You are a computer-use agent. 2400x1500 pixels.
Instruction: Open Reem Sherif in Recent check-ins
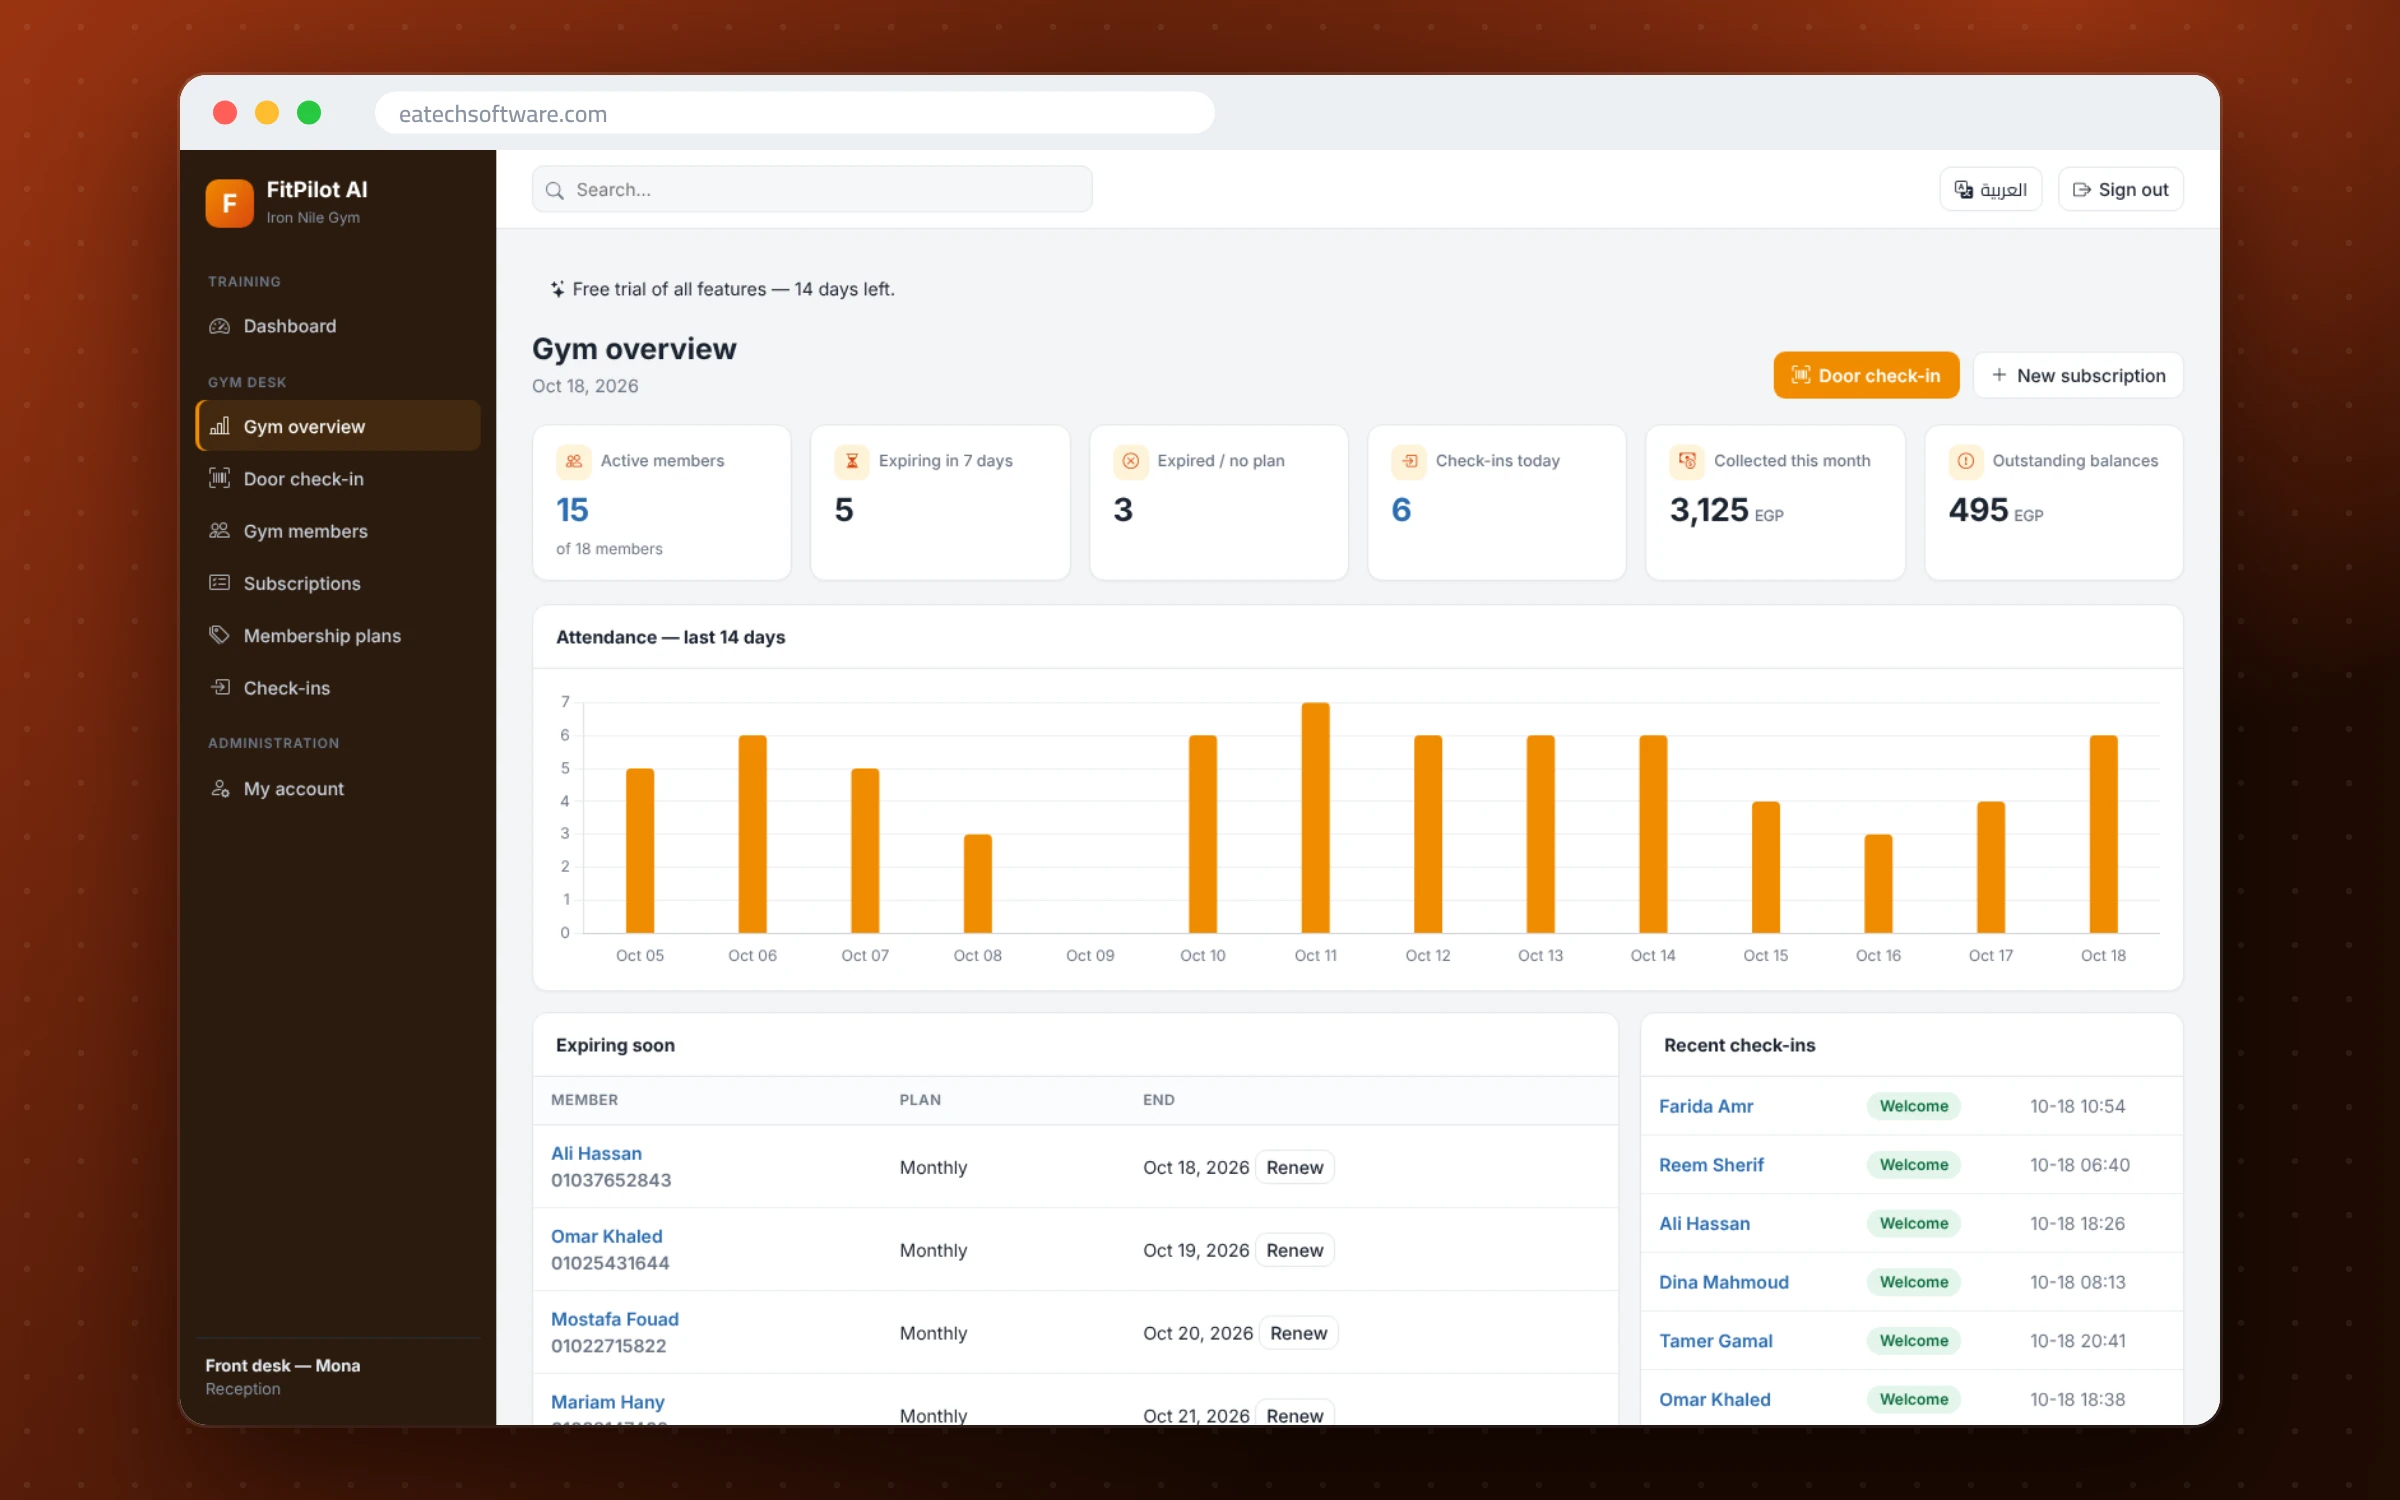1711,1165
